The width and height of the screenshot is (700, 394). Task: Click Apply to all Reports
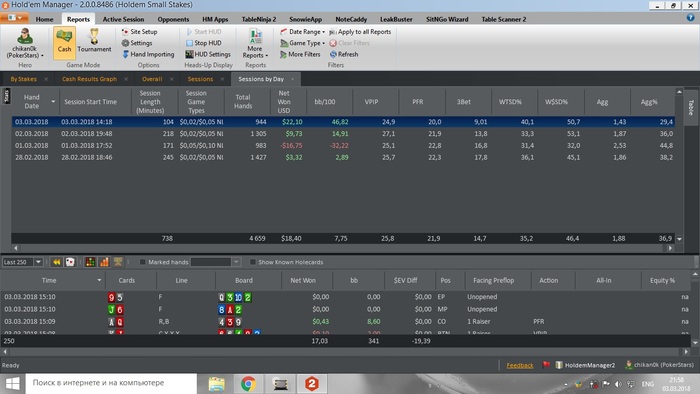pos(360,32)
